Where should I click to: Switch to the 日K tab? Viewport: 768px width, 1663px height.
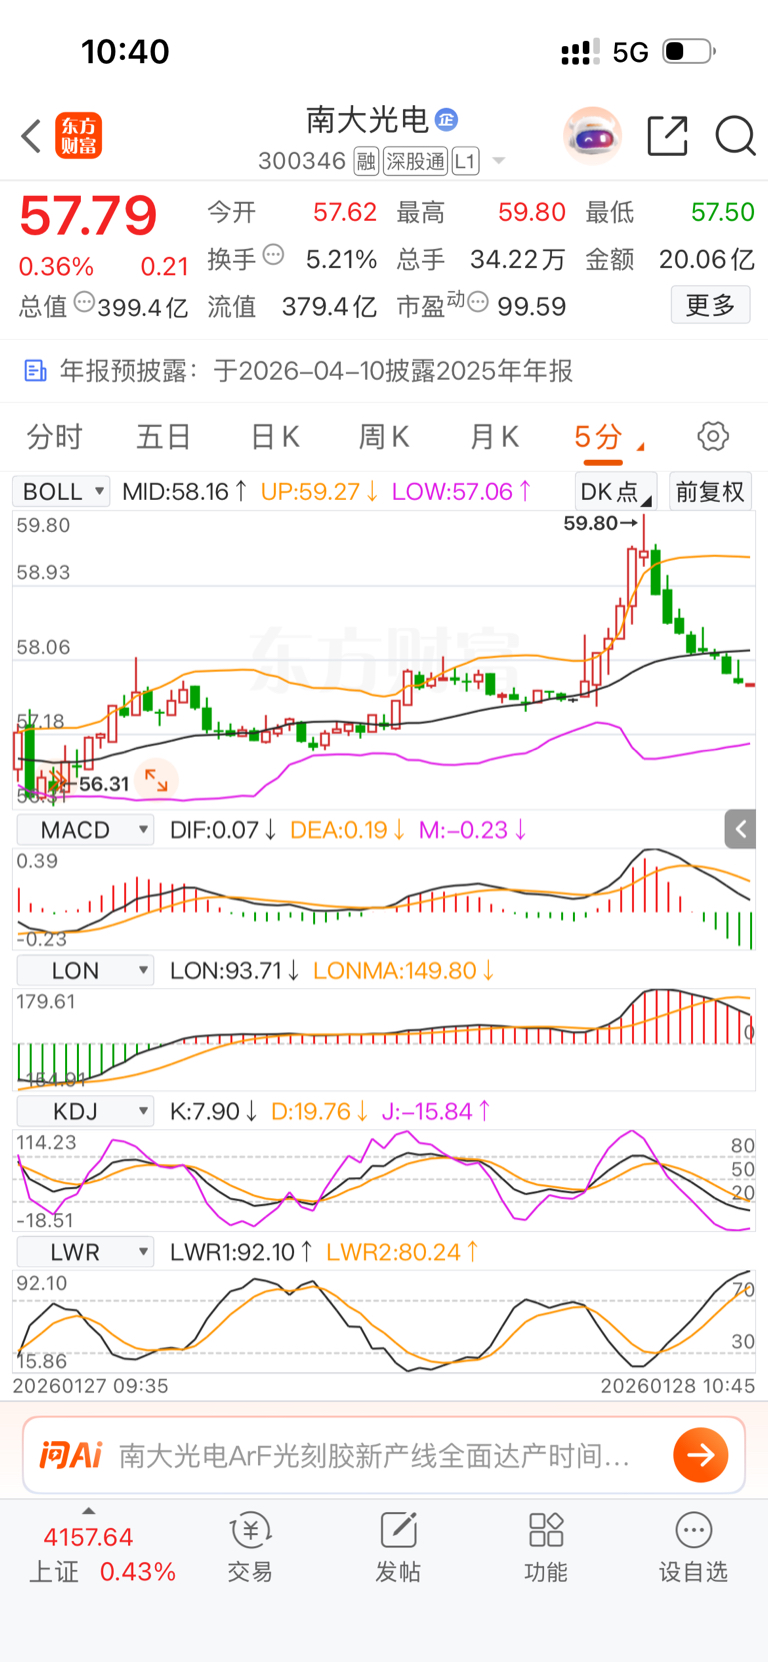275,437
